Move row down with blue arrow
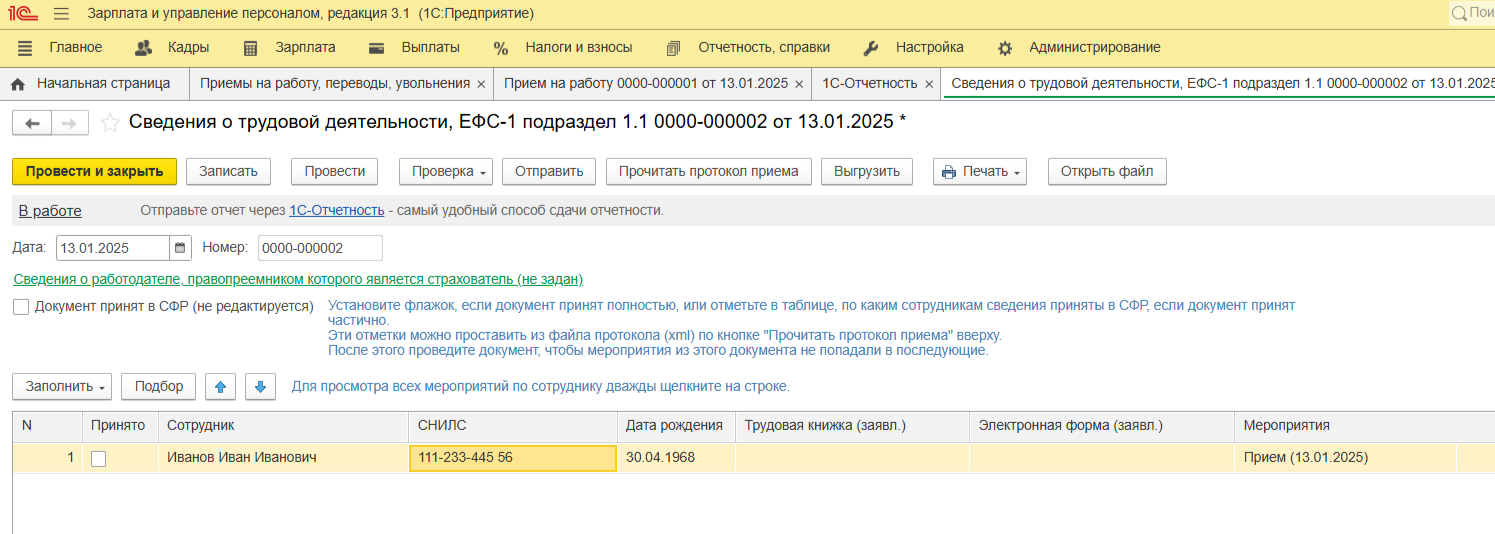 (259, 387)
